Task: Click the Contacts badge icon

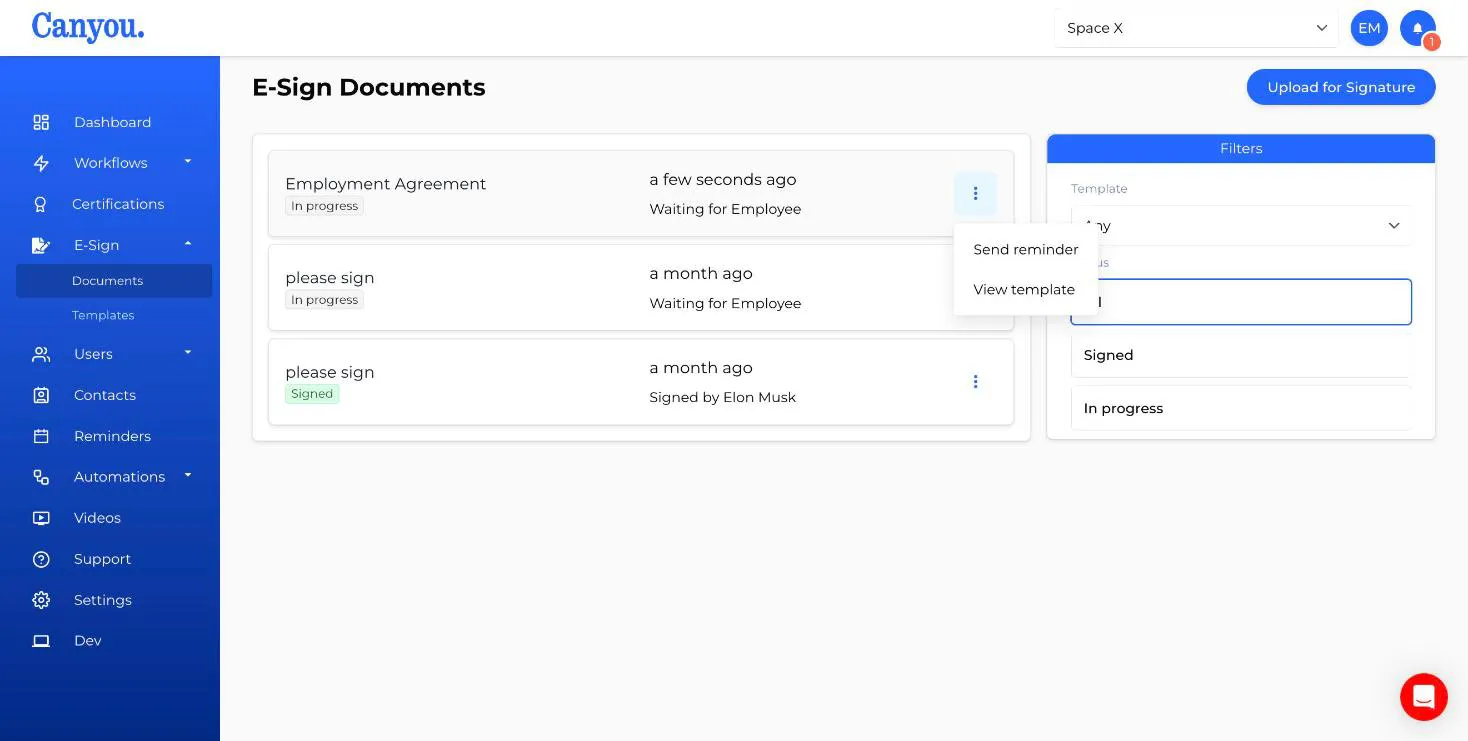Action: 41,395
